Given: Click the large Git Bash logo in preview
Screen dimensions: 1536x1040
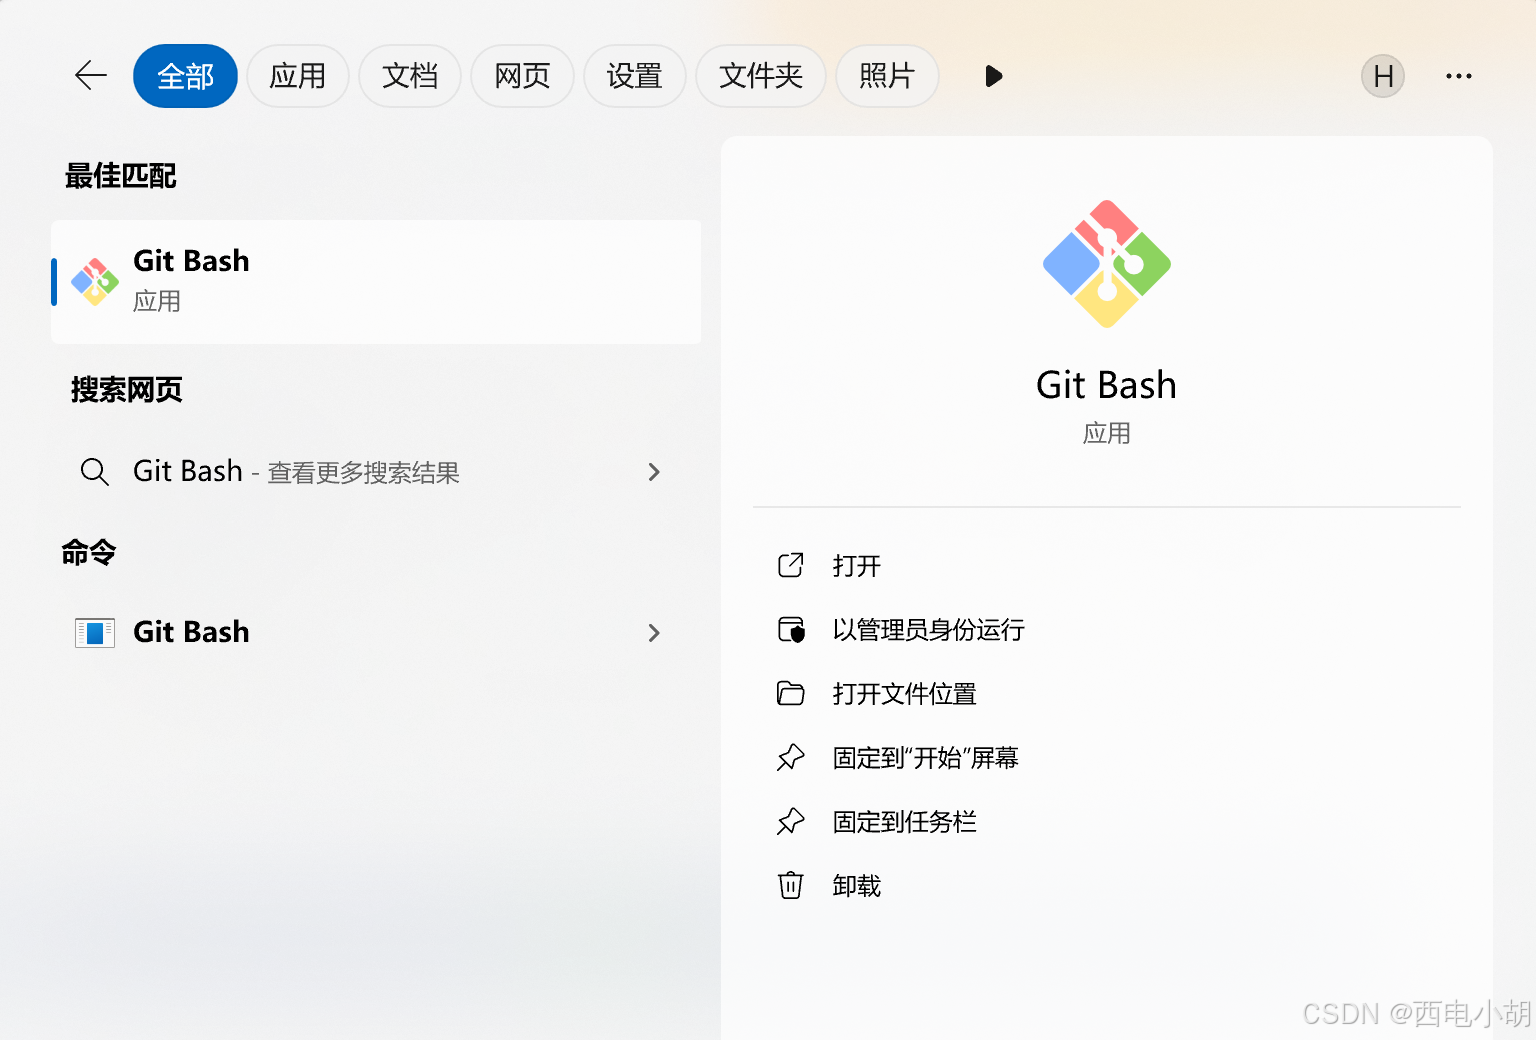Looking at the screenshot, I should 1107,264.
